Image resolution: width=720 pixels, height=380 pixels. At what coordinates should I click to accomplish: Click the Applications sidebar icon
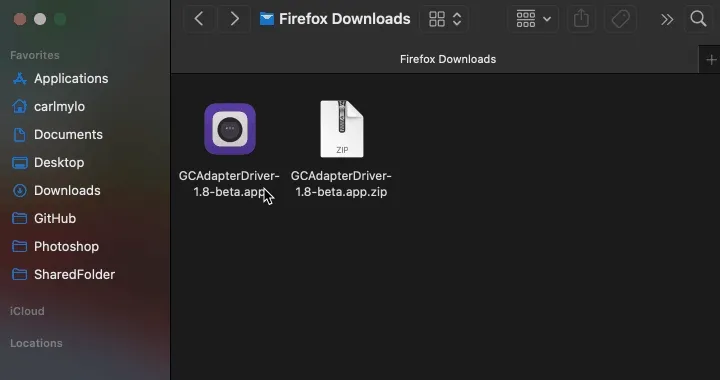19,78
